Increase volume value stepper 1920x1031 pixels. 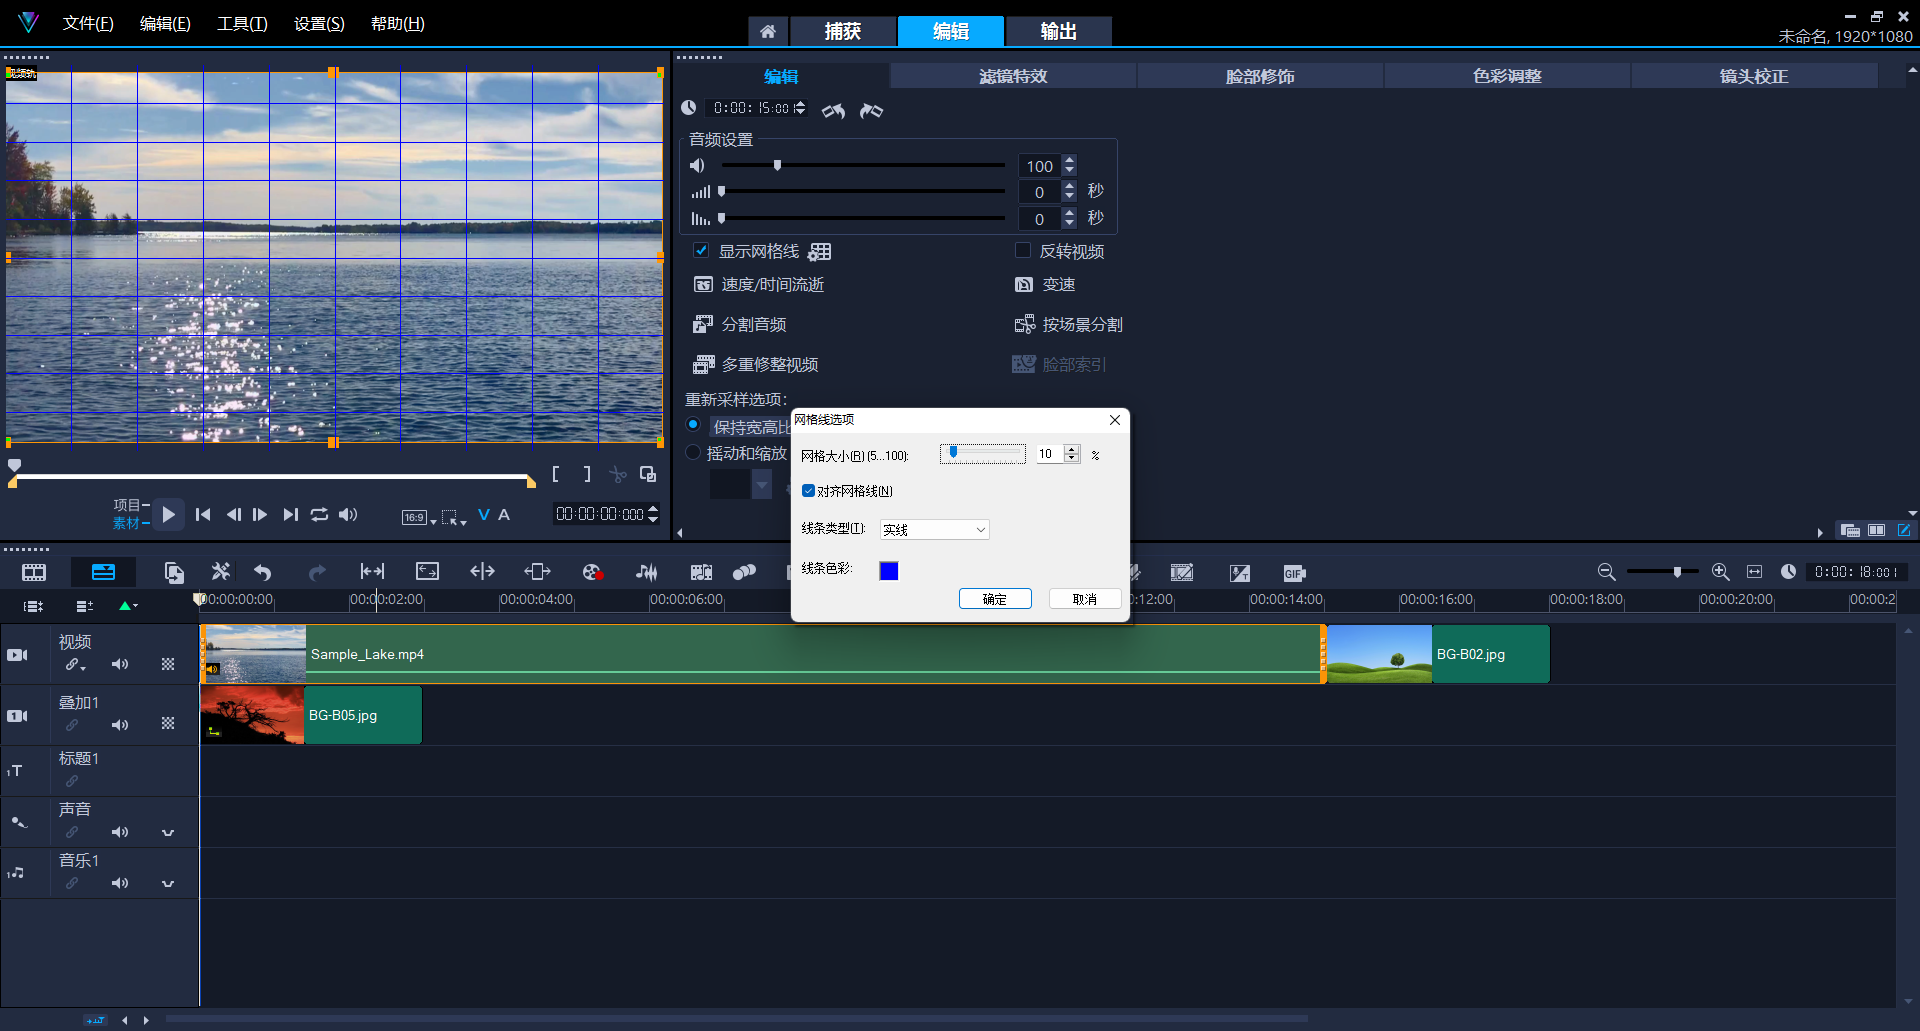click(x=1069, y=160)
